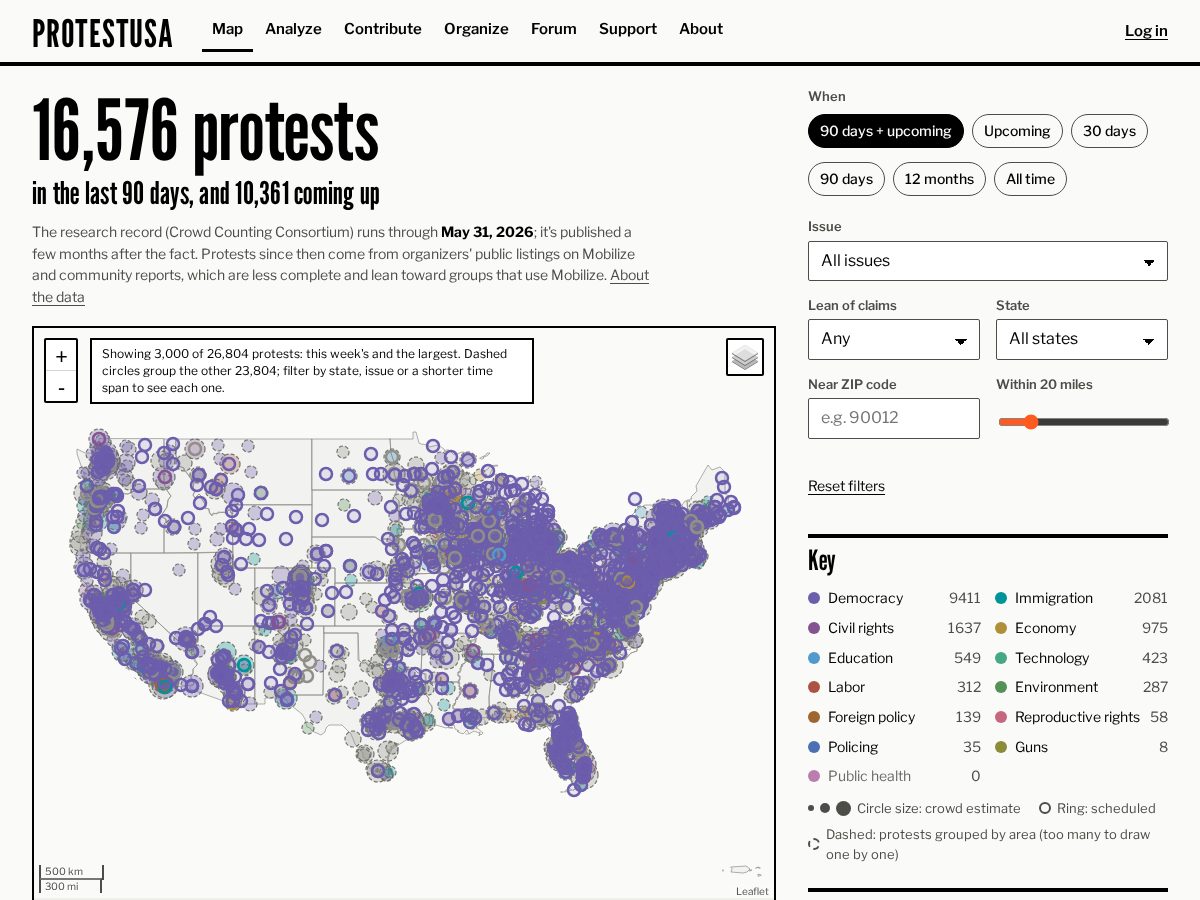The image size is (1200, 900).
Task: Filter by Reproductive rights in the key
Action: [1081, 717]
